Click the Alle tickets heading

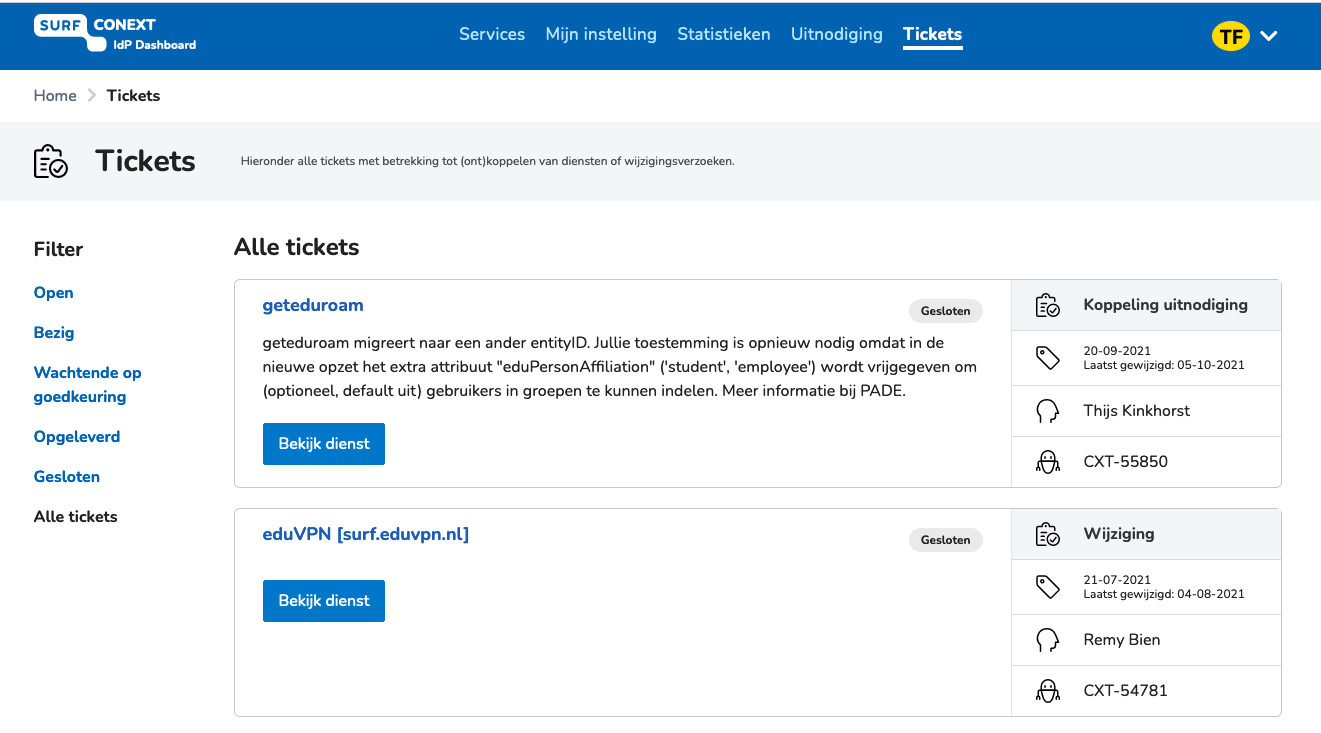296,247
